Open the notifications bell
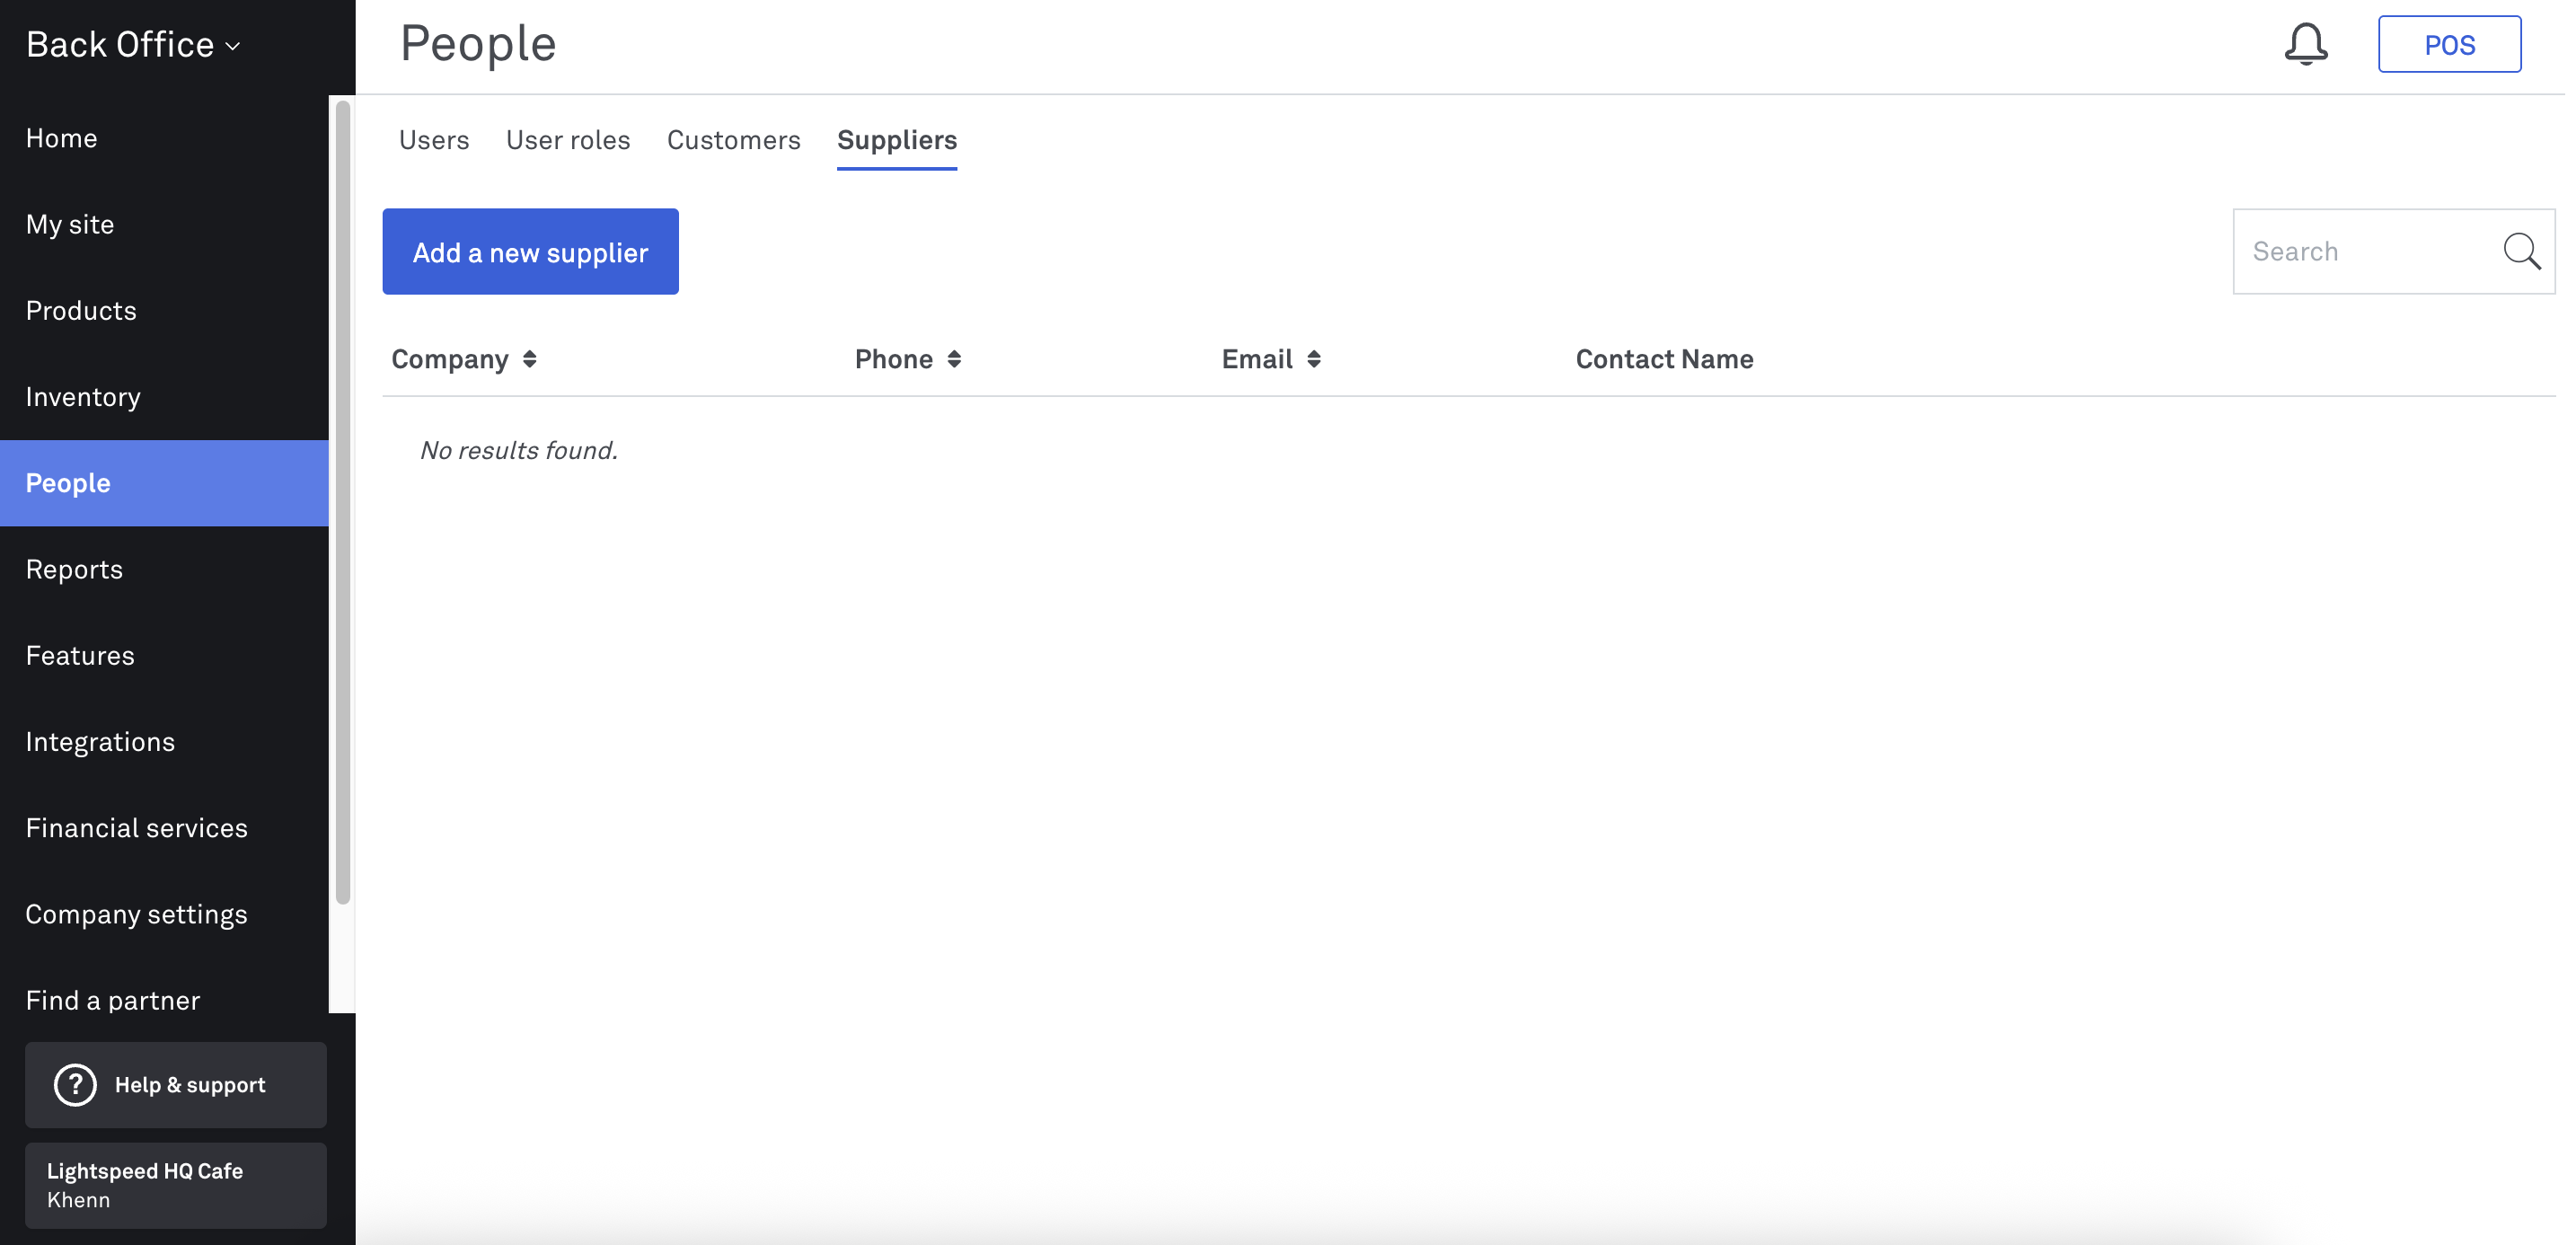 (x=2305, y=44)
